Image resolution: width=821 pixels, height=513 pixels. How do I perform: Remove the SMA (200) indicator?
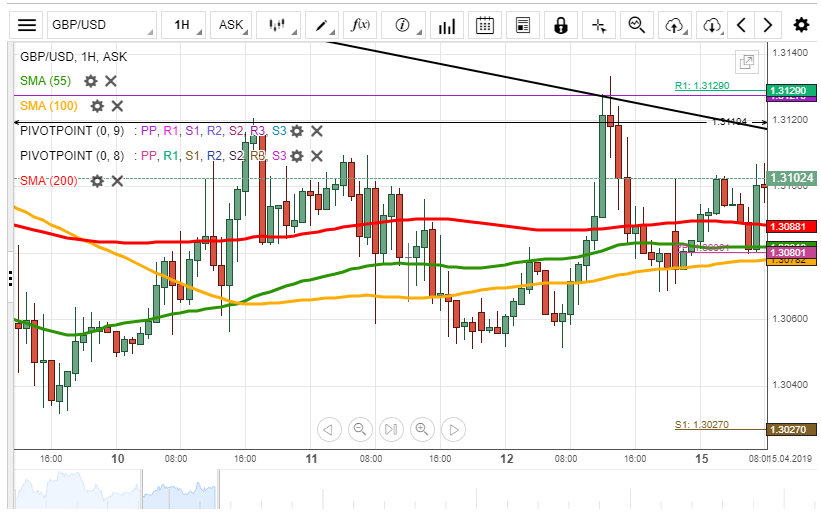(117, 181)
